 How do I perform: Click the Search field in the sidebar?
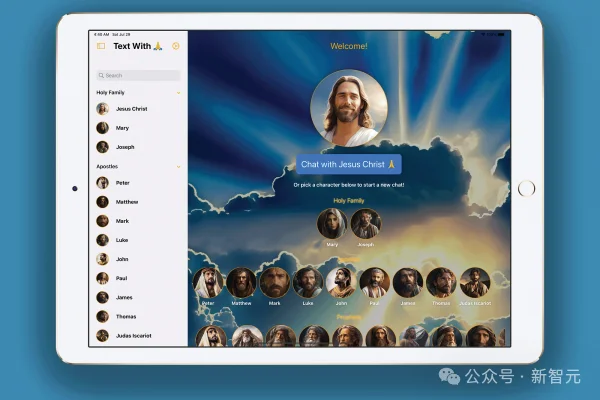click(138, 75)
